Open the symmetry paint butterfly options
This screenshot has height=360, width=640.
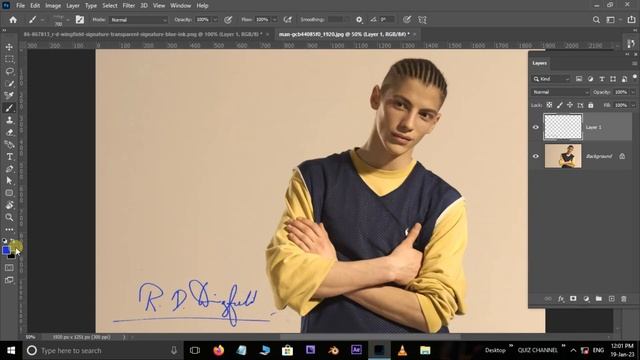pyautogui.click(x=422, y=20)
